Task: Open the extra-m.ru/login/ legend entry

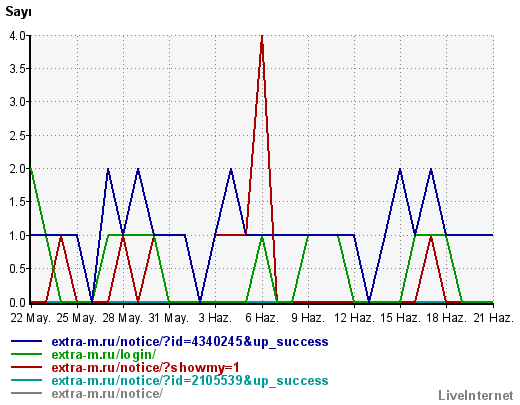Action: click(x=104, y=355)
